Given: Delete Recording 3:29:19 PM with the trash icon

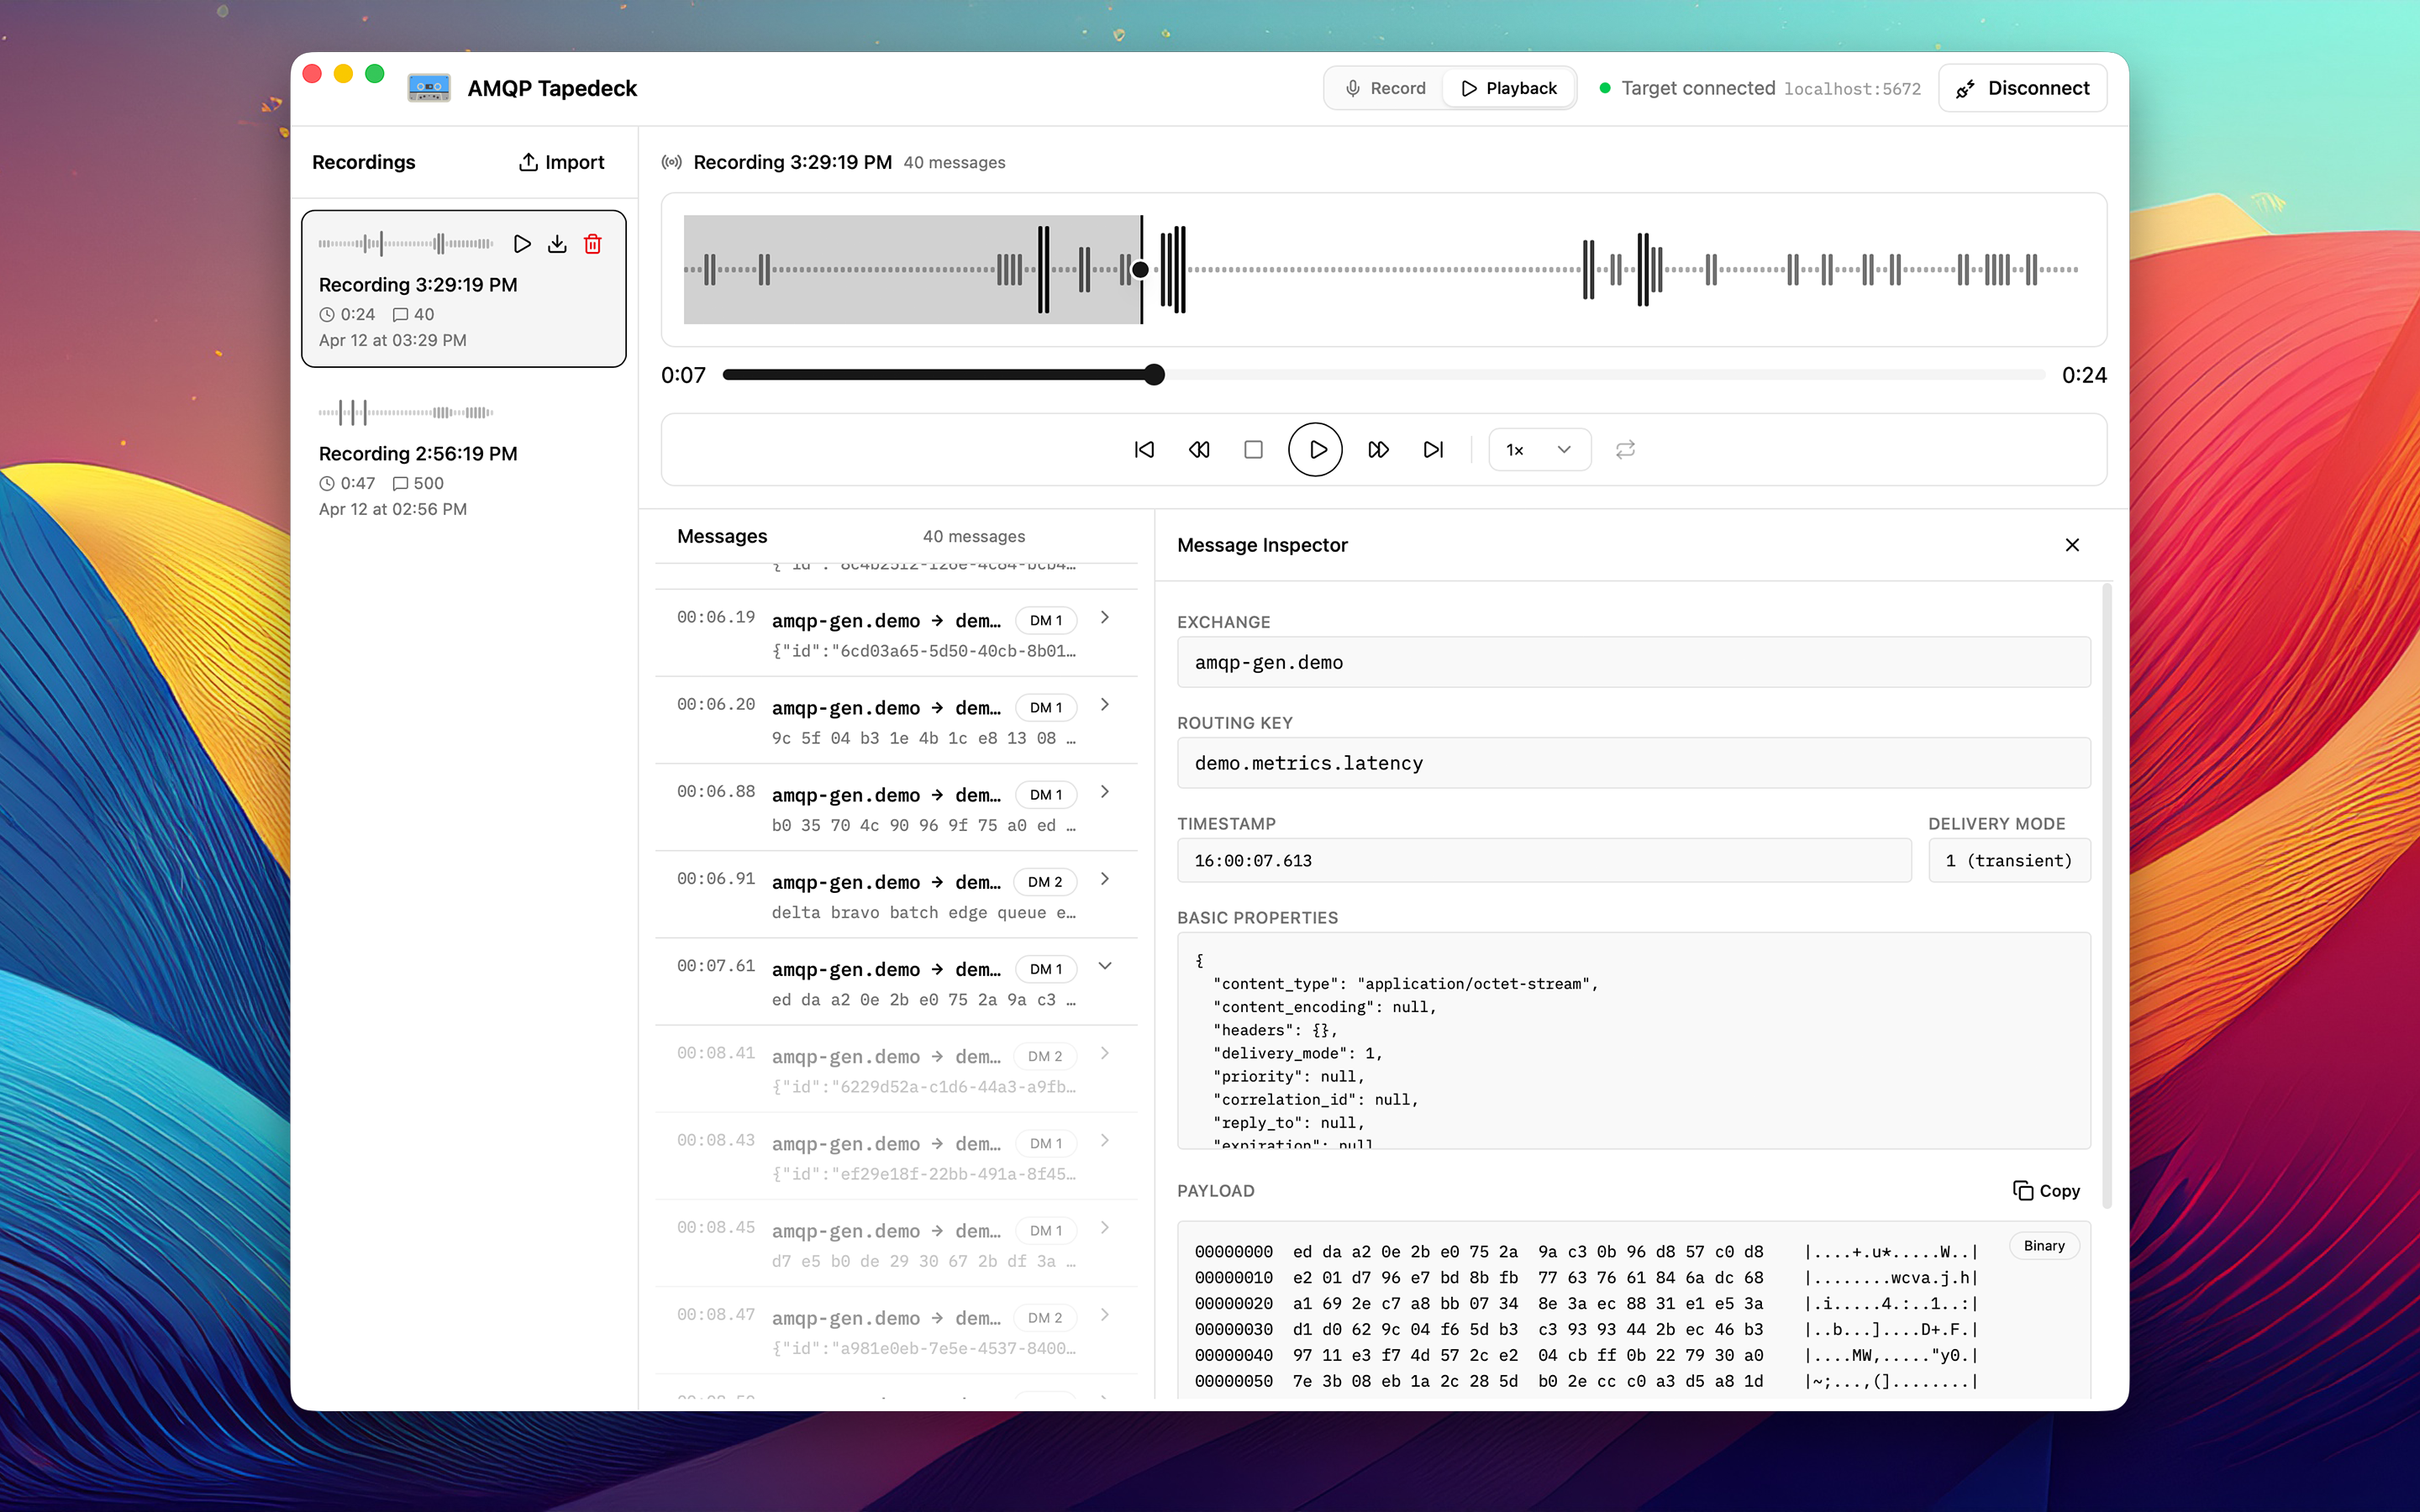Looking at the screenshot, I should (x=593, y=243).
